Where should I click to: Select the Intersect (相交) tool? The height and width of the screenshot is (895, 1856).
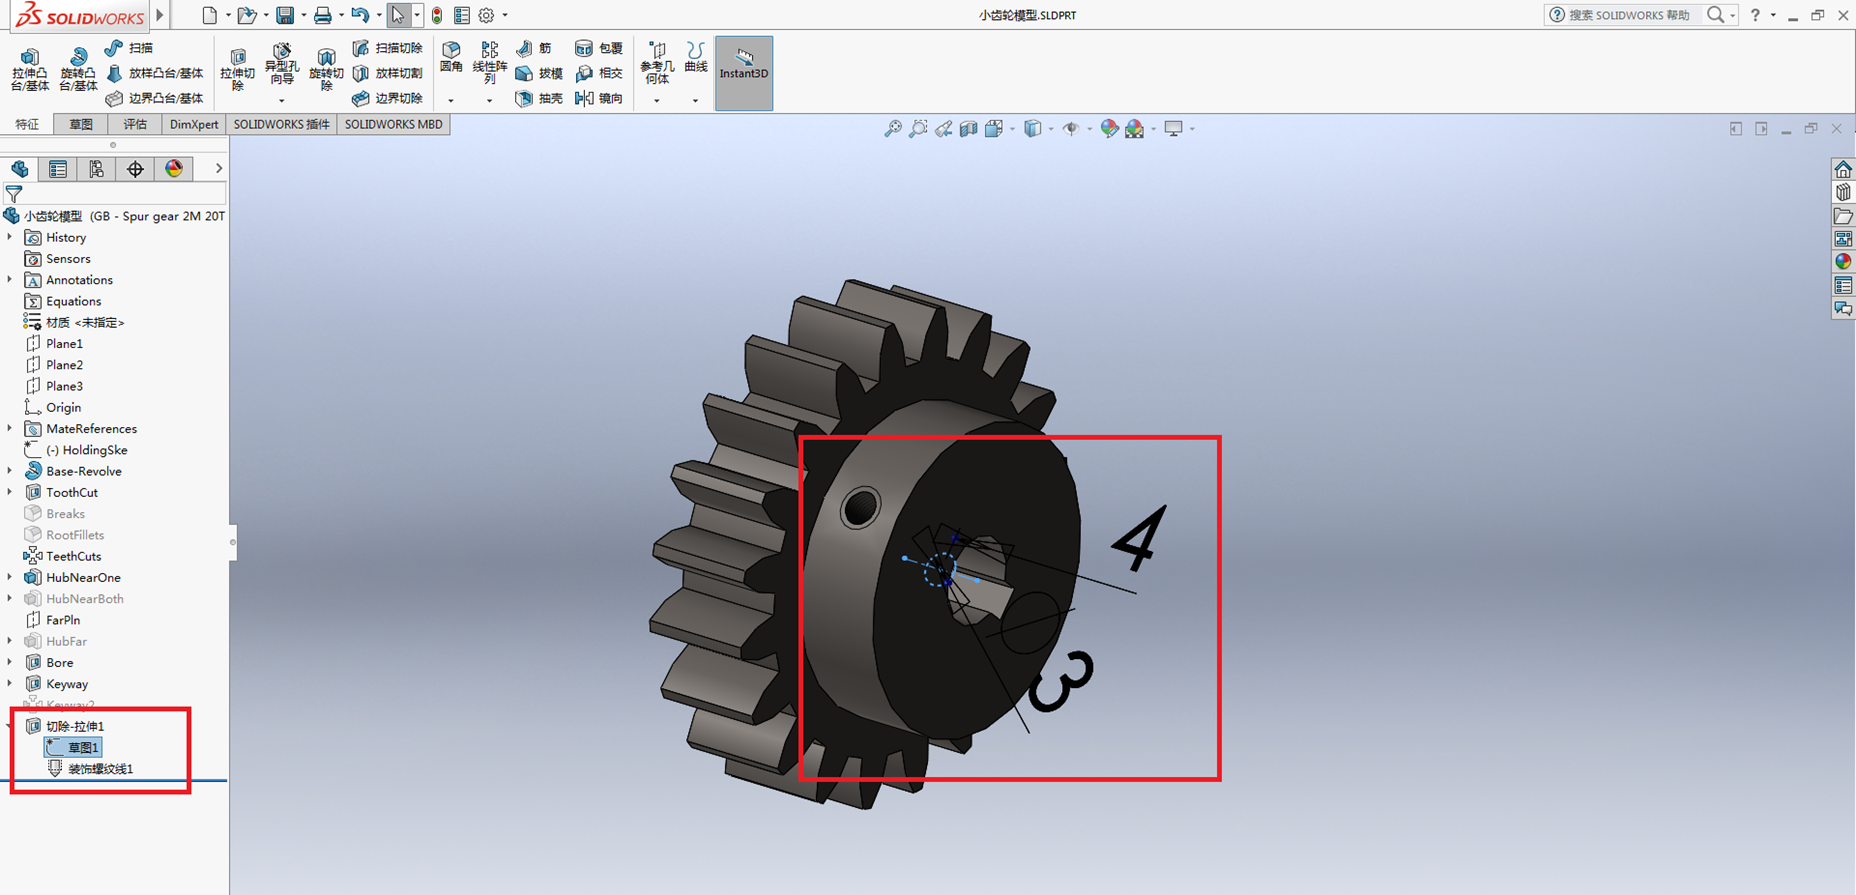598,73
